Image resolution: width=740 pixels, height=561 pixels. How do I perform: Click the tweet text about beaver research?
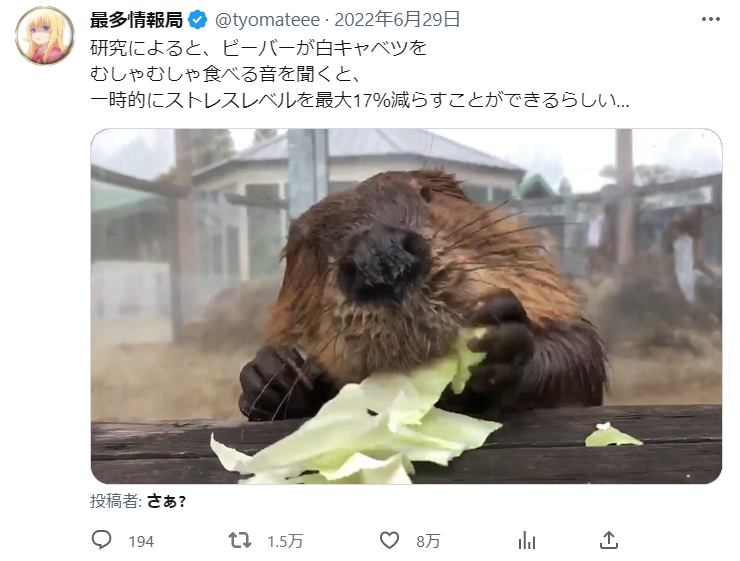[359, 74]
